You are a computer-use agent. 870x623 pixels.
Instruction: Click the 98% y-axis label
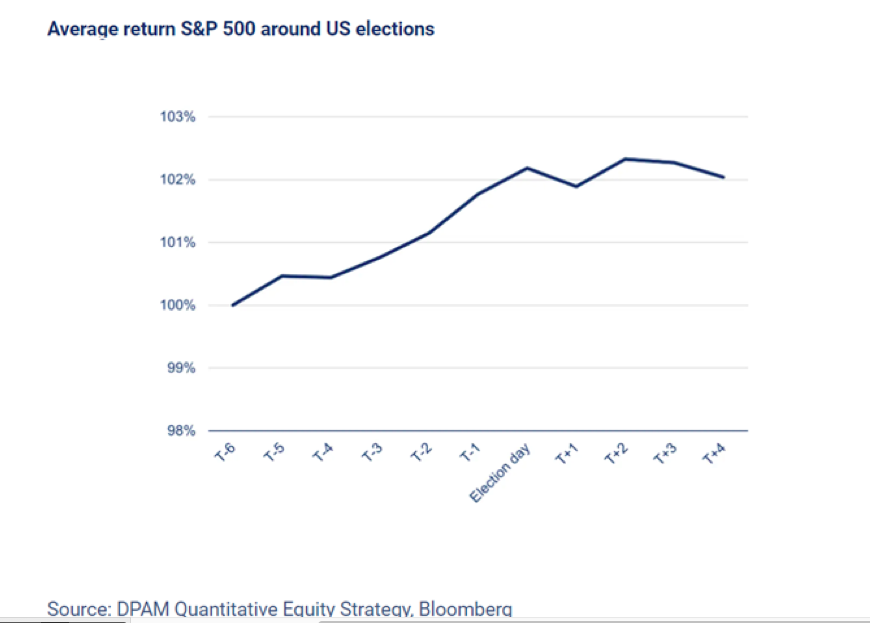[x=180, y=431]
